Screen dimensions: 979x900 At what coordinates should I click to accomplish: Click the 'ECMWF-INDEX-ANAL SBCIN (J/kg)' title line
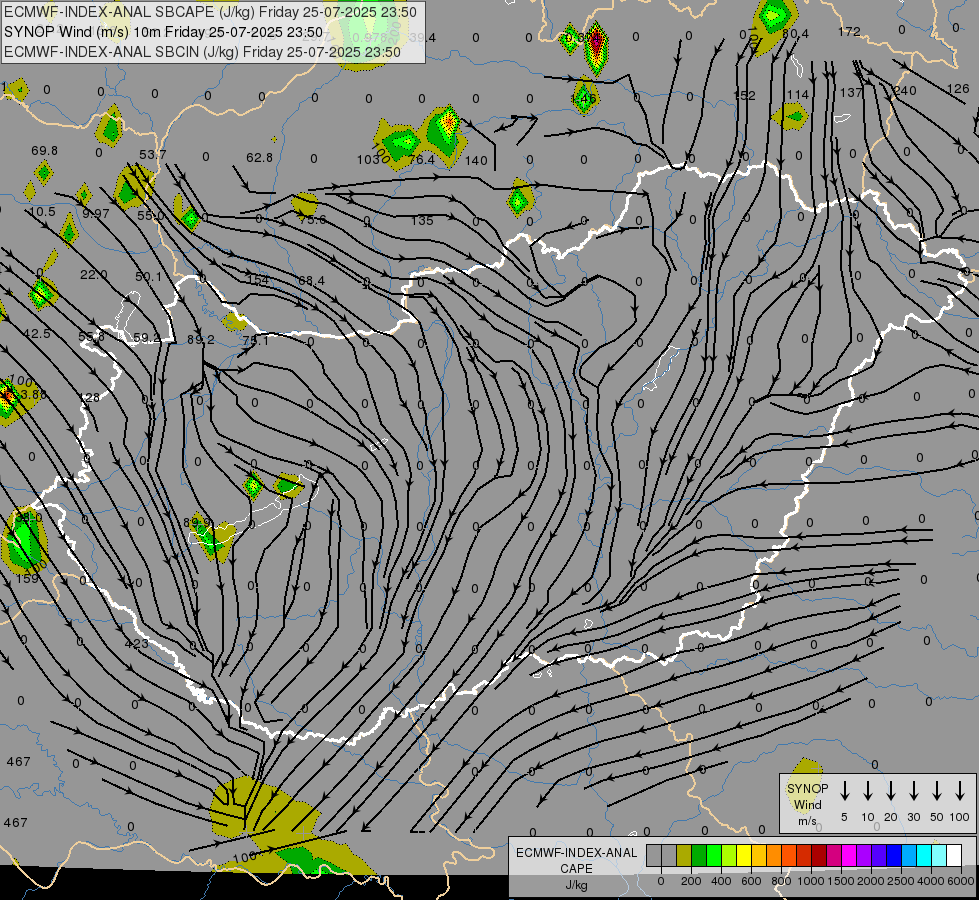click(x=202, y=52)
